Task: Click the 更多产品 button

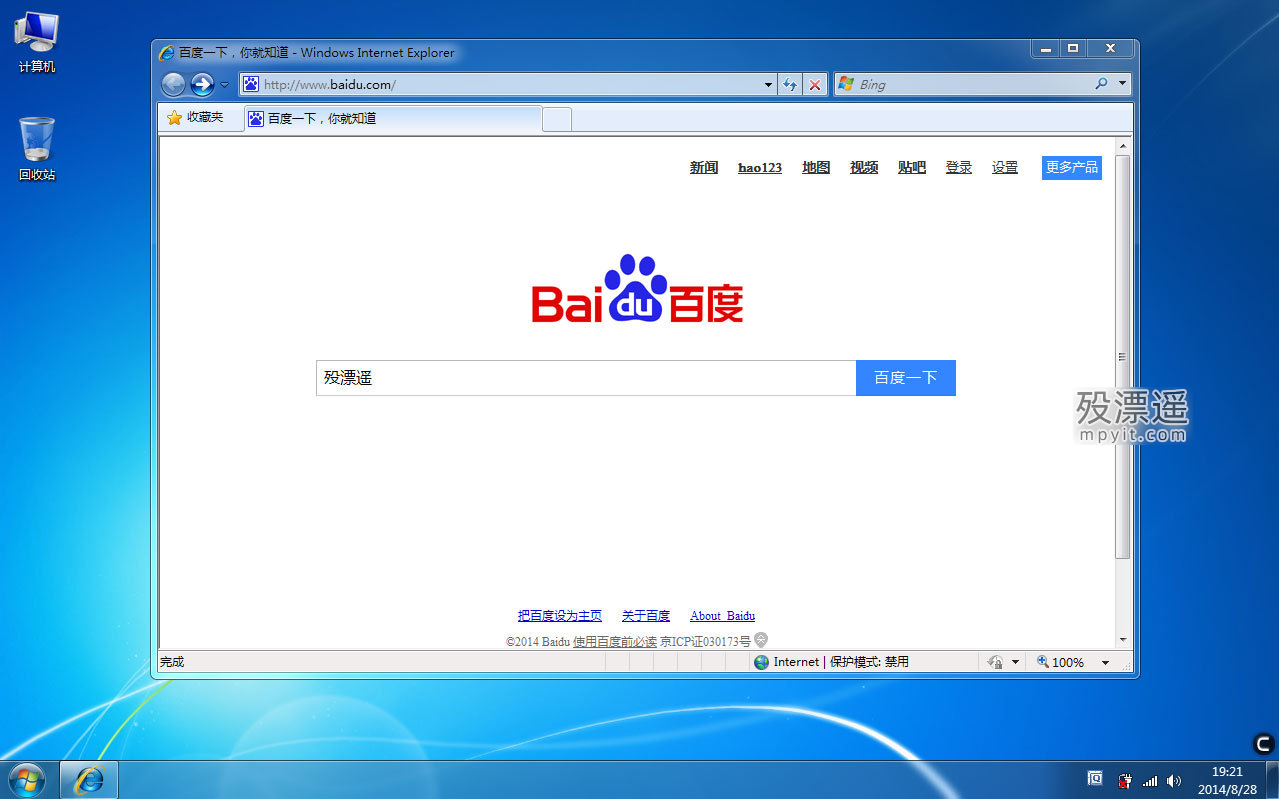Action: [1071, 168]
